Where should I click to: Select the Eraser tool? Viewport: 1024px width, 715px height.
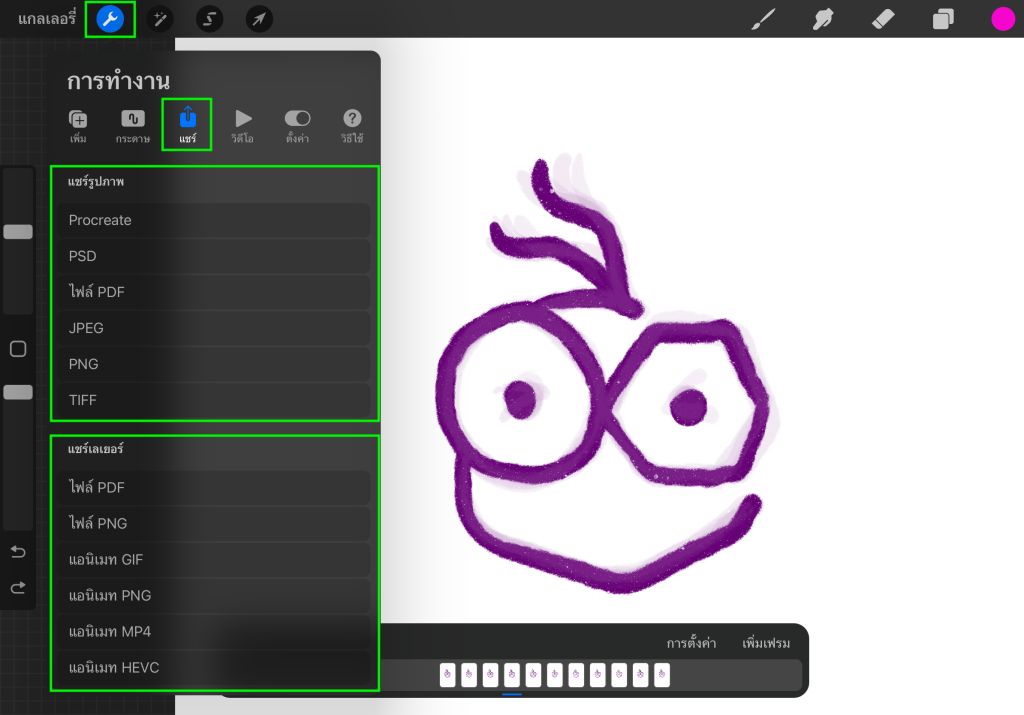(x=883, y=19)
